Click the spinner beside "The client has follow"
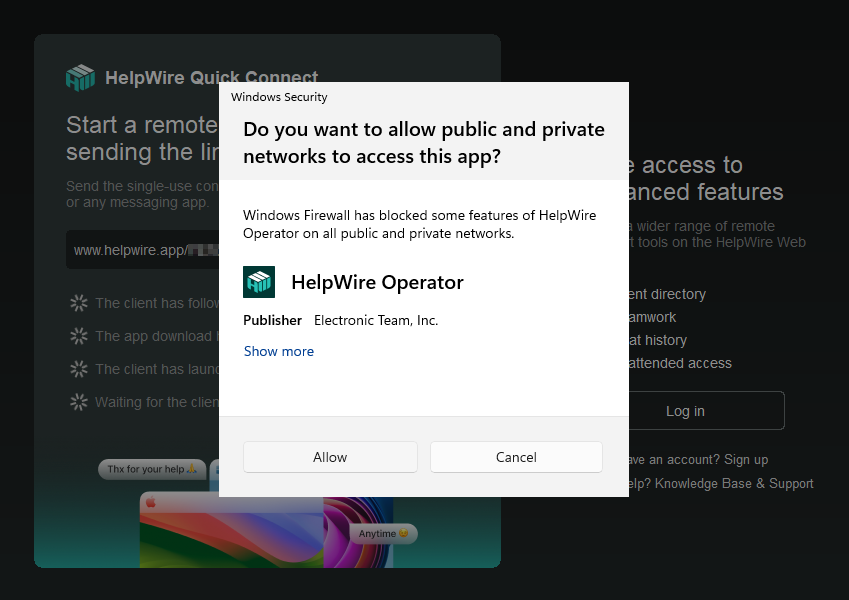 pos(79,303)
